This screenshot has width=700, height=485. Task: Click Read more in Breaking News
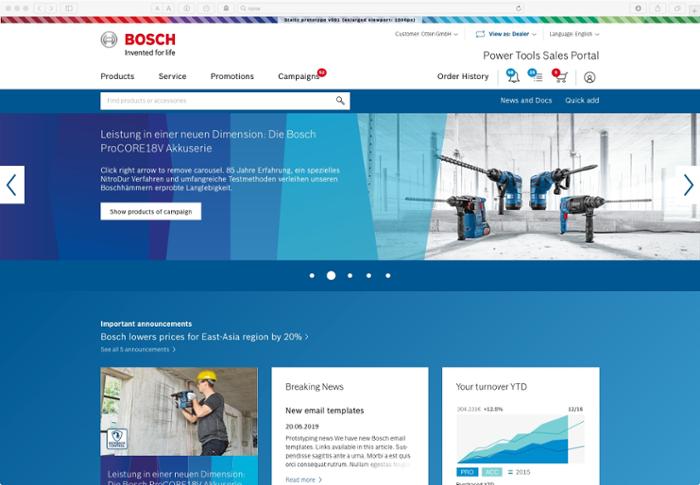pyautogui.click(x=304, y=480)
